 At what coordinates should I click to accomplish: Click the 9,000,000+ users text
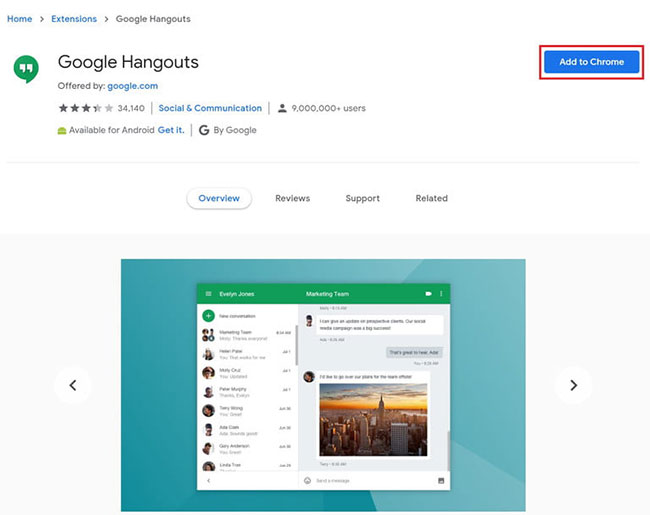click(329, 108)
